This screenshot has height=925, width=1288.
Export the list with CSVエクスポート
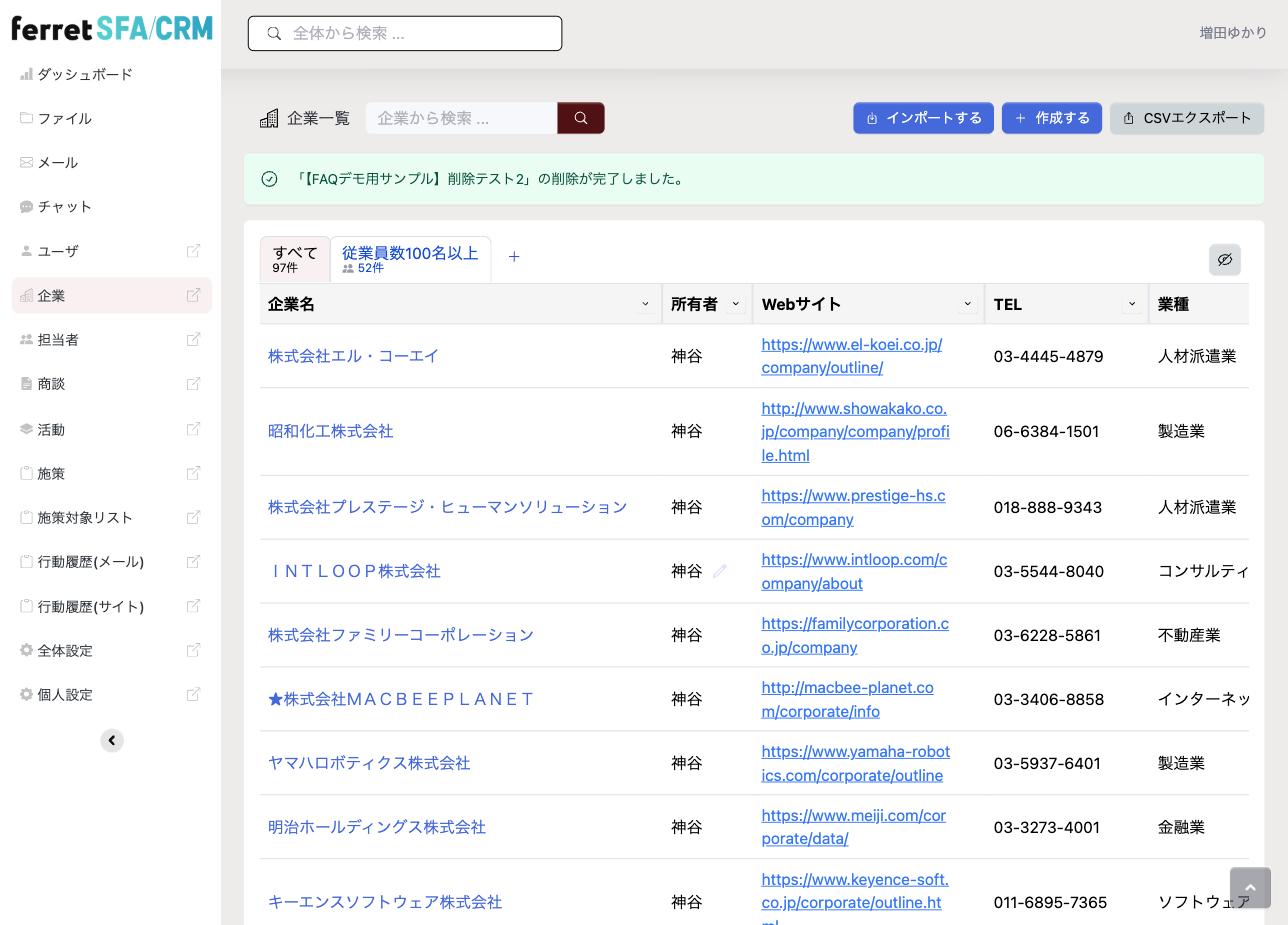coord(1187,118)
